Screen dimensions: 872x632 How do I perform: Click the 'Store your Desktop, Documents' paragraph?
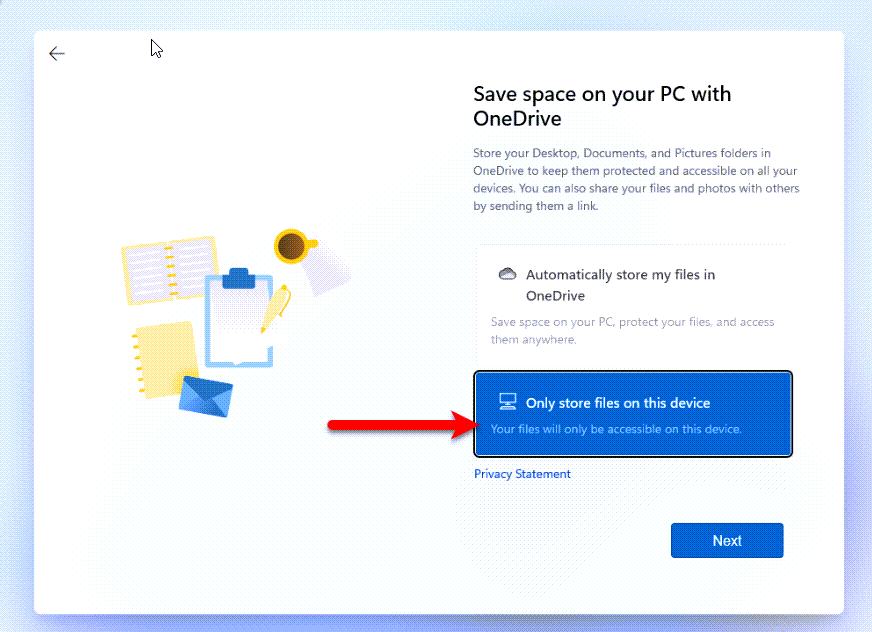(x=636, y=179)
